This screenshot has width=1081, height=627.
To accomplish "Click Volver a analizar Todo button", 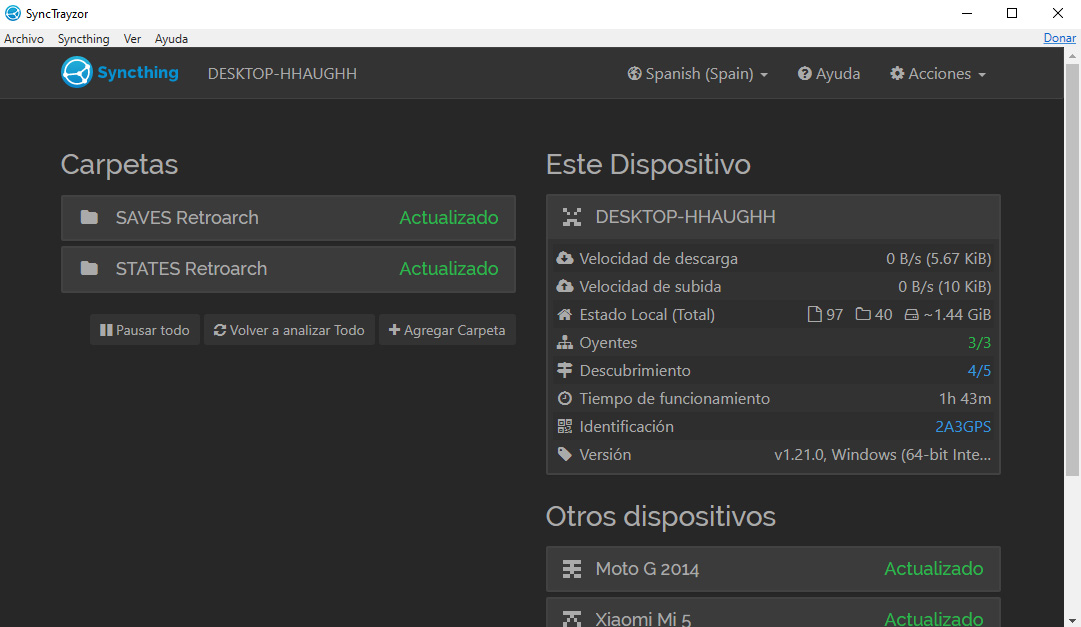I will click(x=289, y=330).
